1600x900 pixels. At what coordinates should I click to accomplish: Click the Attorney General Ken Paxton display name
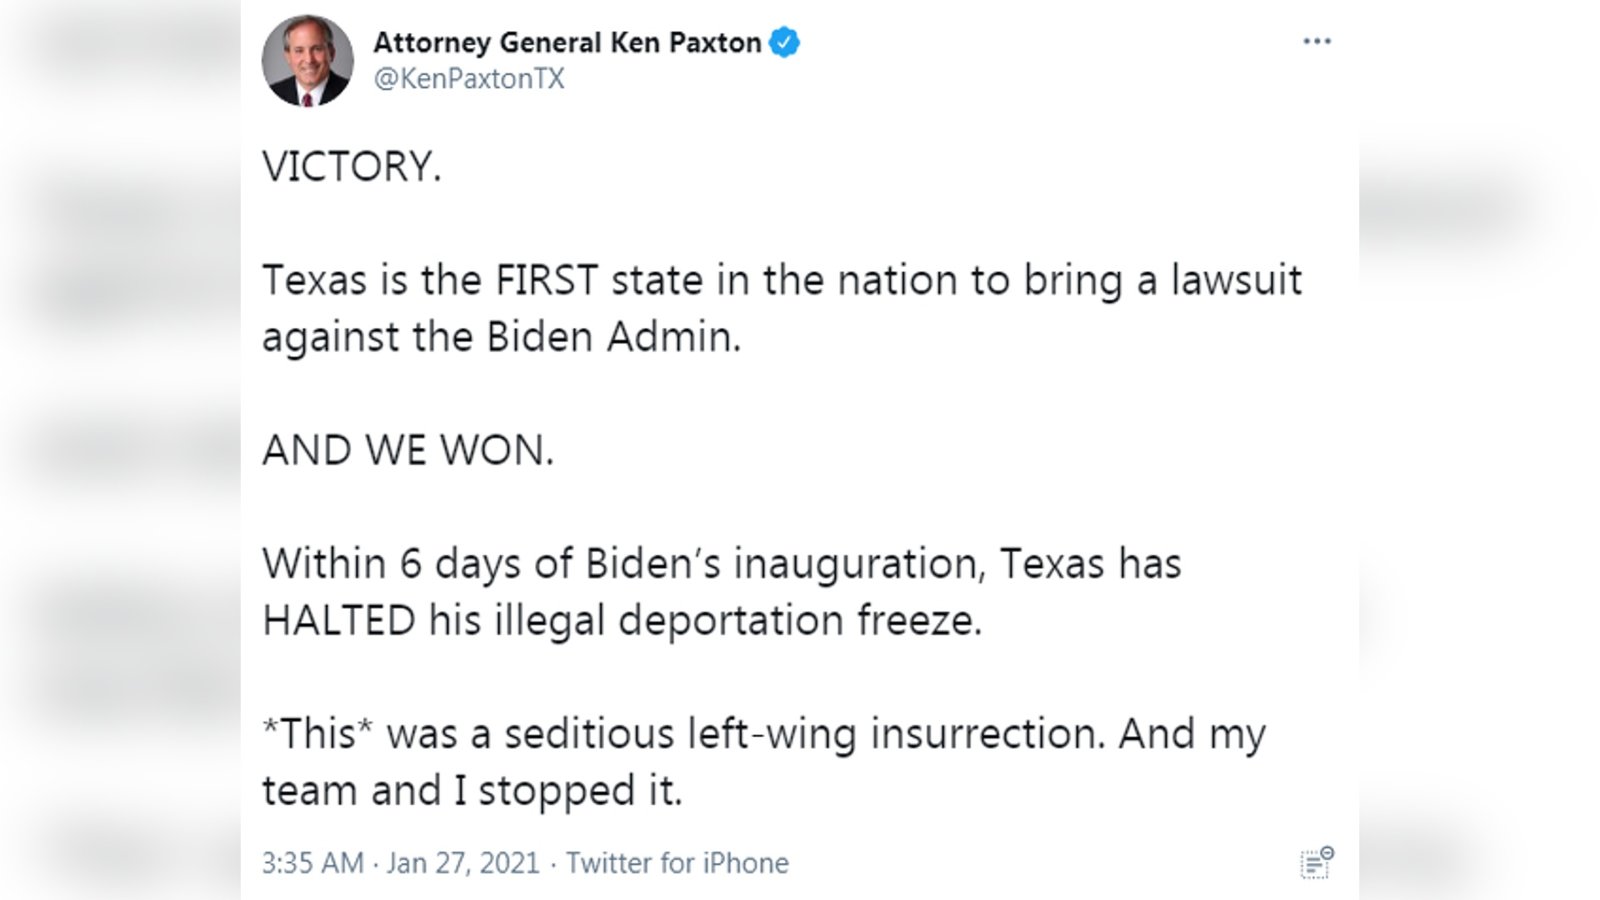coord(567,43)
